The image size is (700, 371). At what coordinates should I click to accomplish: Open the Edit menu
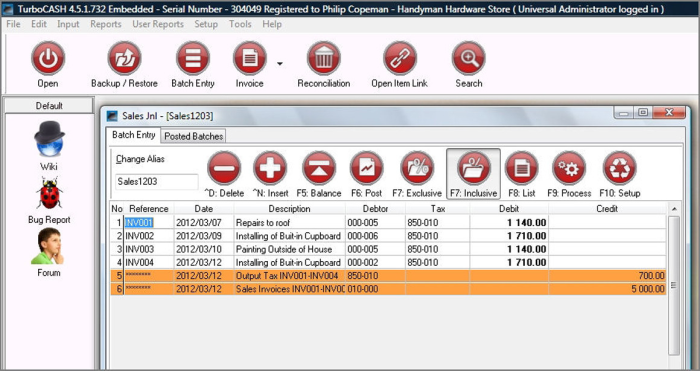click(39, 24)
